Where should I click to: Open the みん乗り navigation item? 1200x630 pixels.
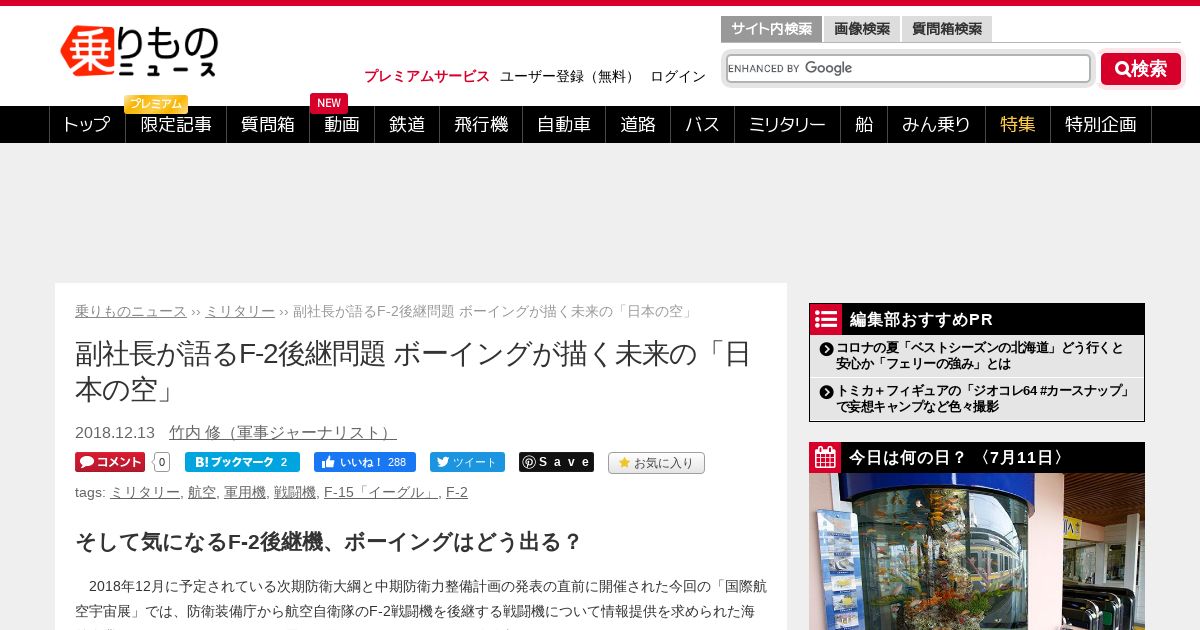click(x=937, y=125)
